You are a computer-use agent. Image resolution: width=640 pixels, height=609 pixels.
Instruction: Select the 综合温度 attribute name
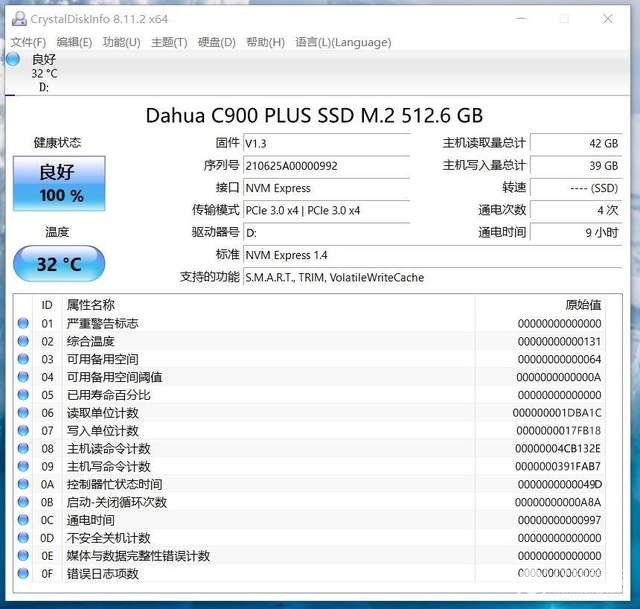point(91,341)
